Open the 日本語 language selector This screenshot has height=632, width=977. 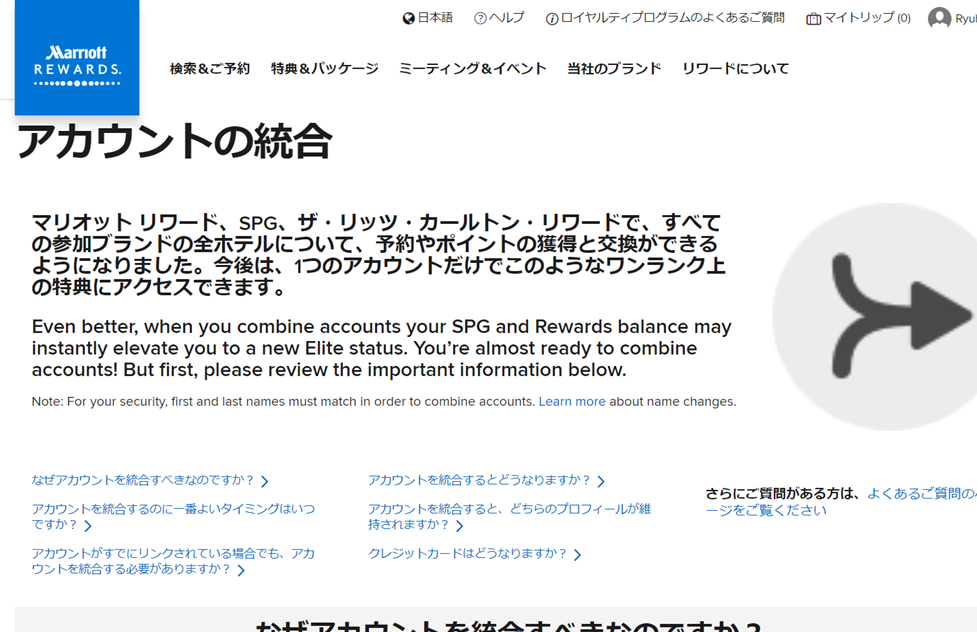[x=435, y=18]
